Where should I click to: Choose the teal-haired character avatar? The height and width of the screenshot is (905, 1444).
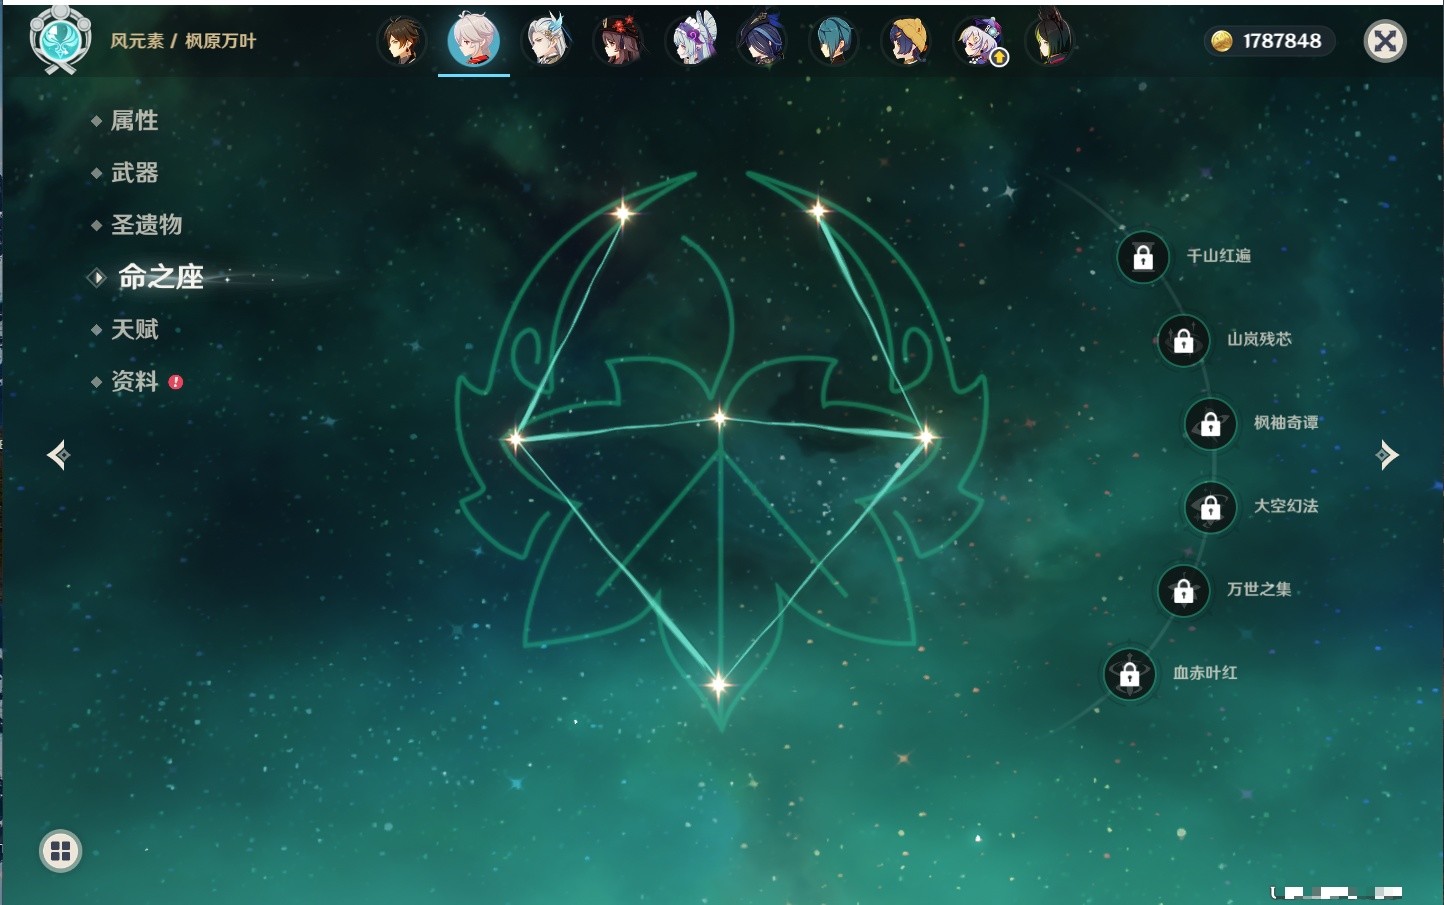(834, 41)
